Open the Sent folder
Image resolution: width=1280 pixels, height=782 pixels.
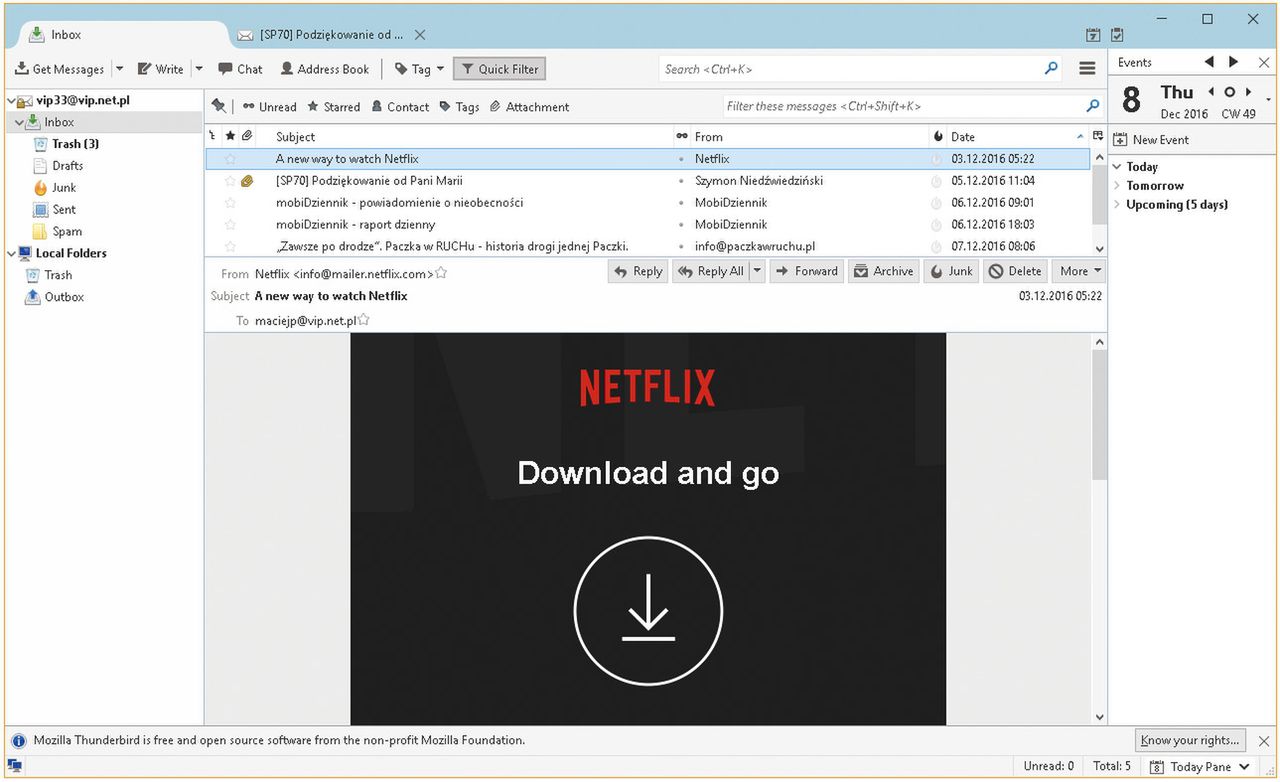[x=64, y=210]
